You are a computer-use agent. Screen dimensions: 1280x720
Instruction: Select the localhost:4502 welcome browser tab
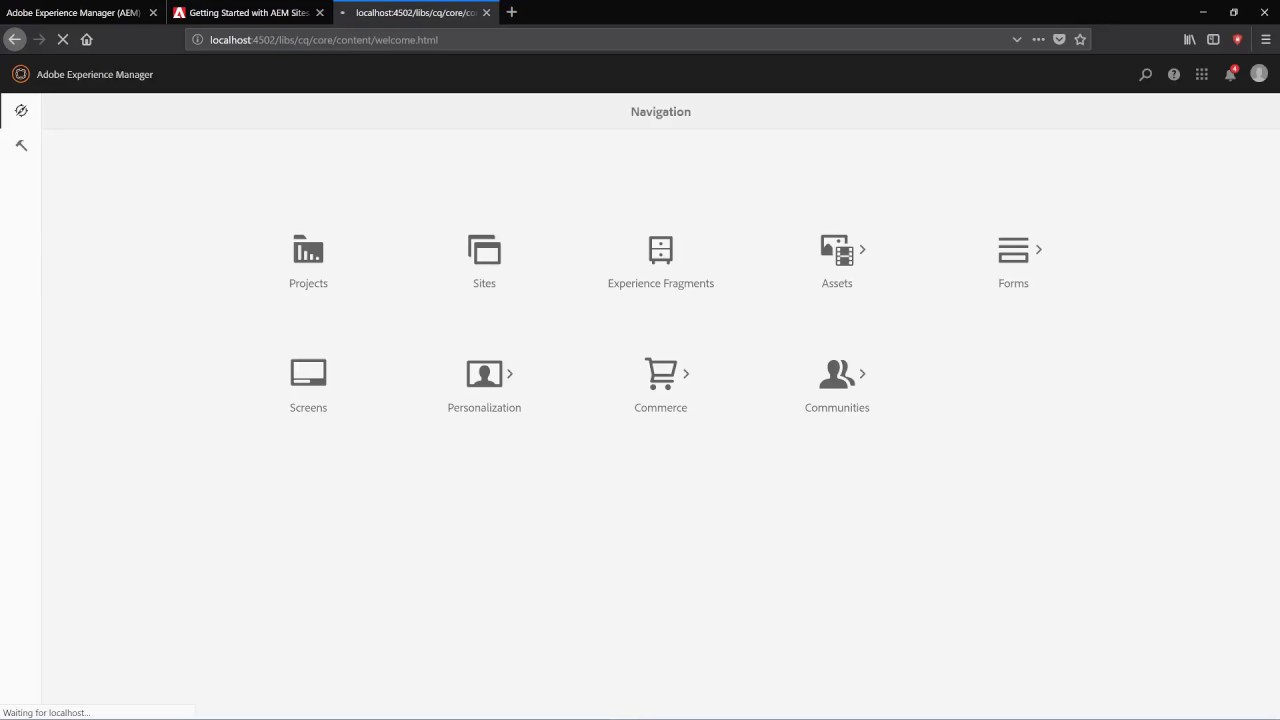tap(414, 13)
